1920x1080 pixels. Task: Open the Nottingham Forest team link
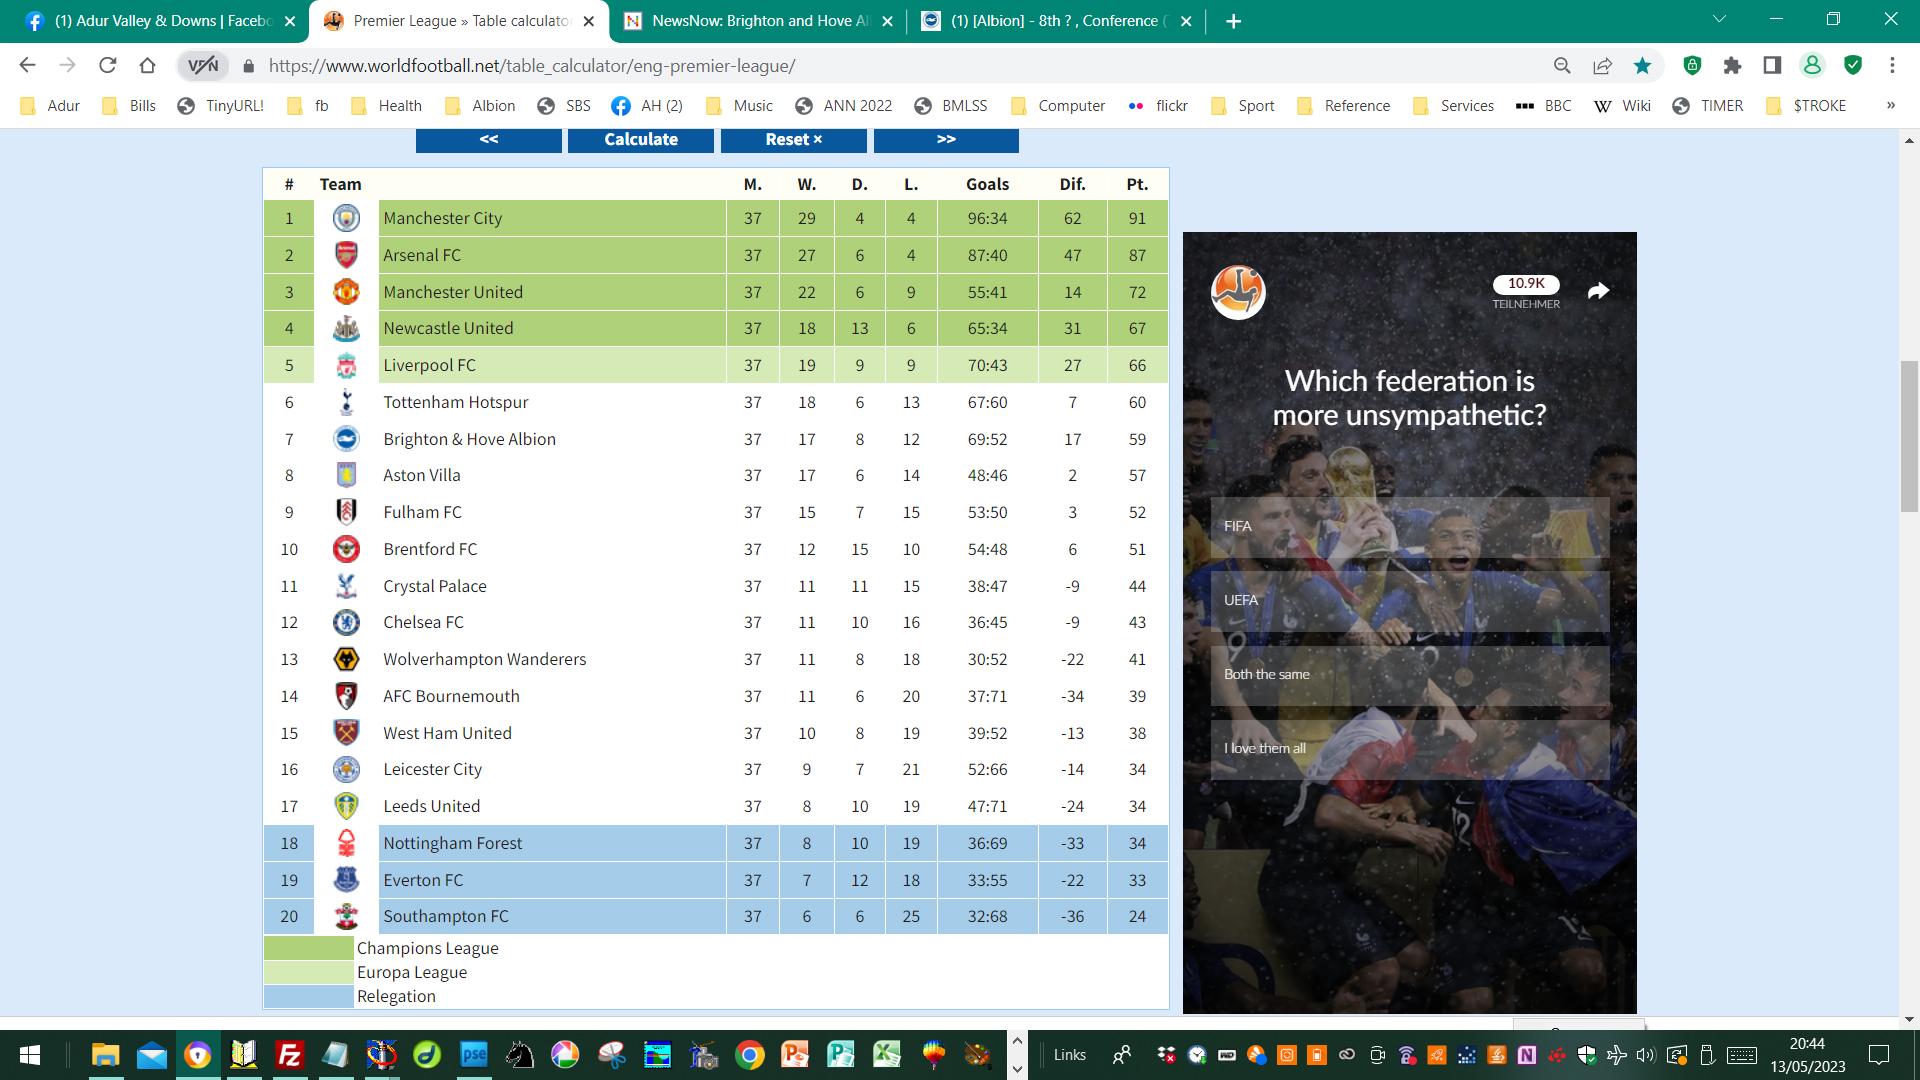(453, 843)
